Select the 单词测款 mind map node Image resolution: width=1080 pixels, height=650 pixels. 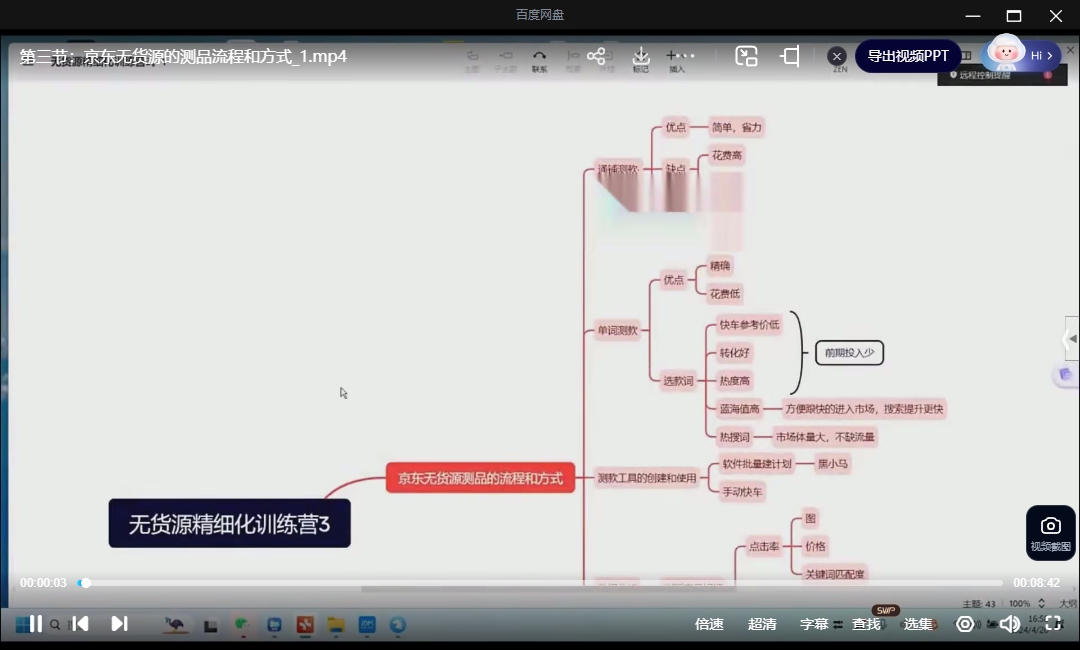point(617,331)
